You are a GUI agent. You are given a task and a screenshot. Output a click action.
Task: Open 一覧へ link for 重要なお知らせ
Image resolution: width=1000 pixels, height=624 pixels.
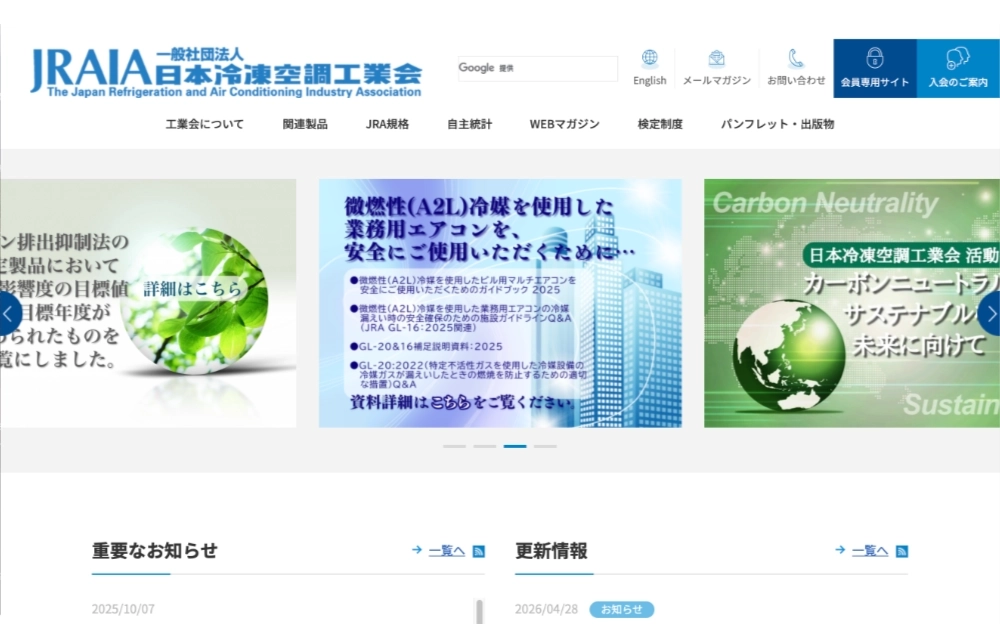tap(446, 551)
